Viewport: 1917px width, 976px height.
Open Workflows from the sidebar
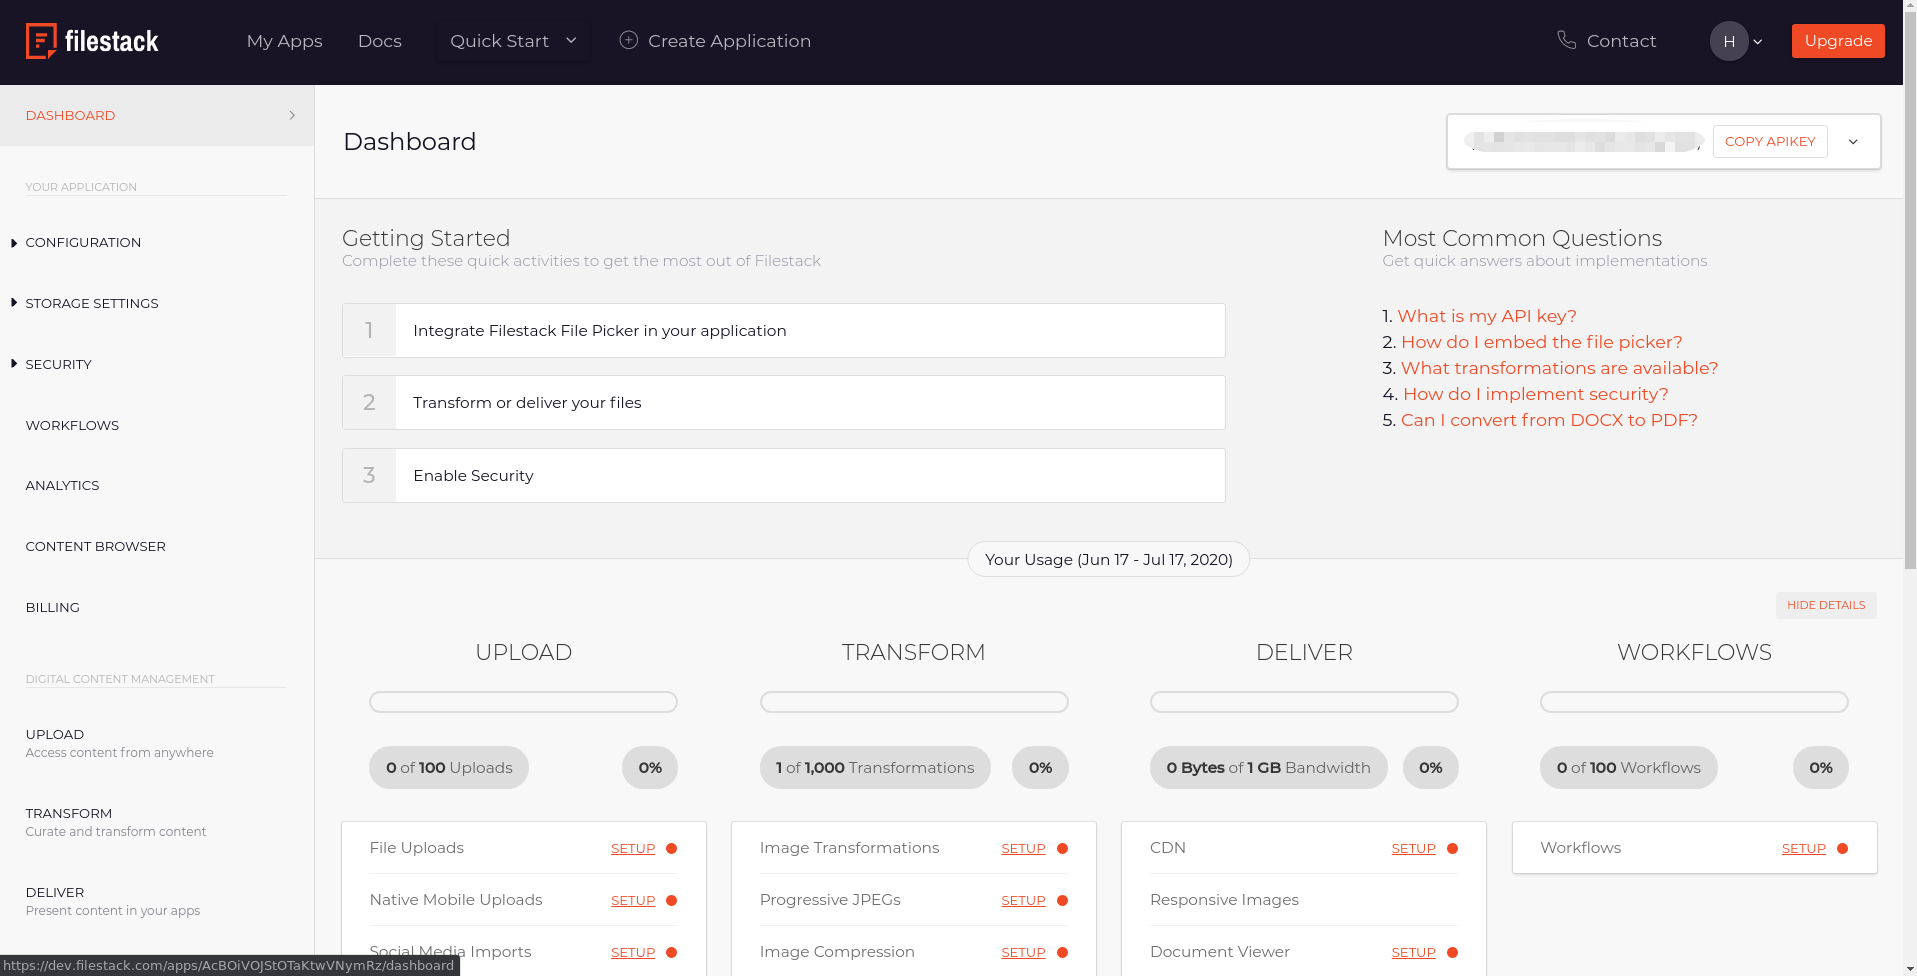click(72, 425)
